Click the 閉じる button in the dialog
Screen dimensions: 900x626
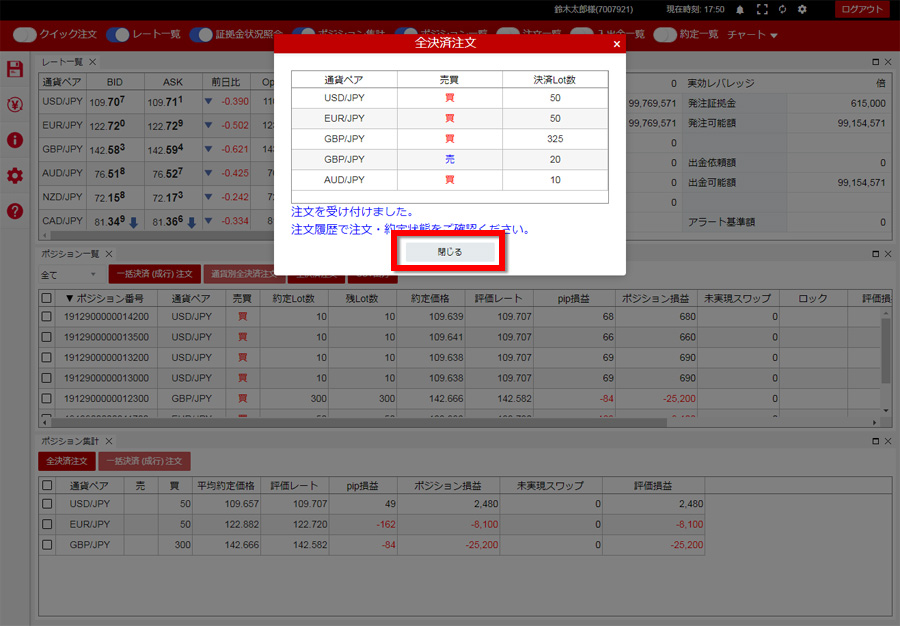point(449,252)
